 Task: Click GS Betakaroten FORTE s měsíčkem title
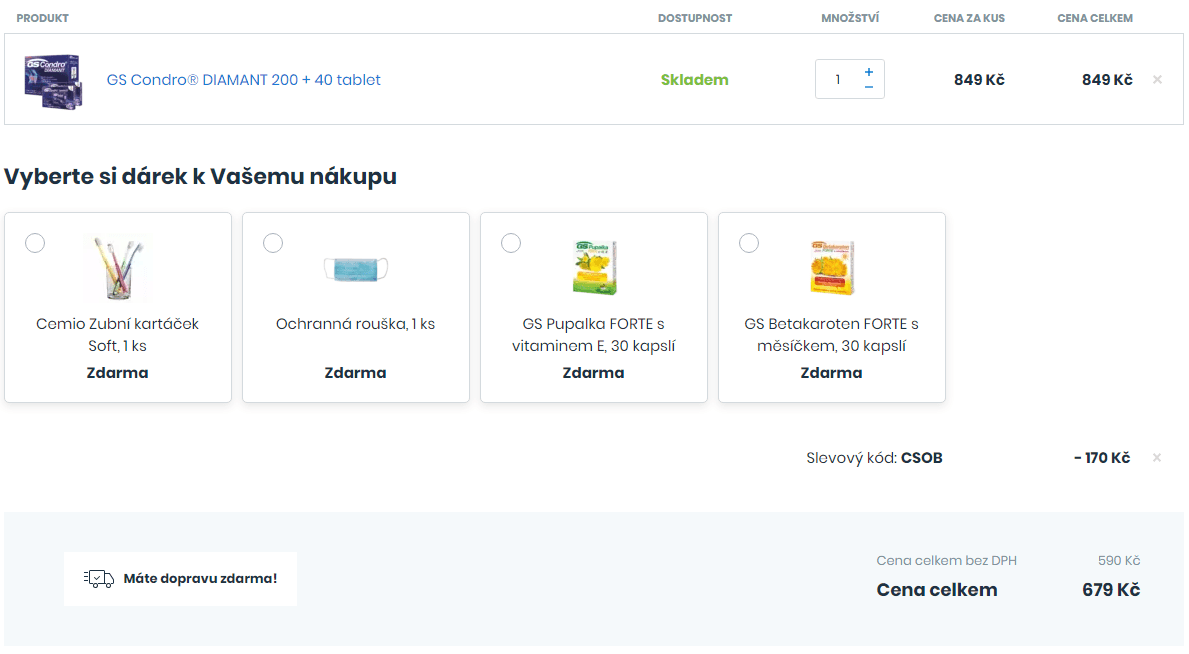coord(832,335)
